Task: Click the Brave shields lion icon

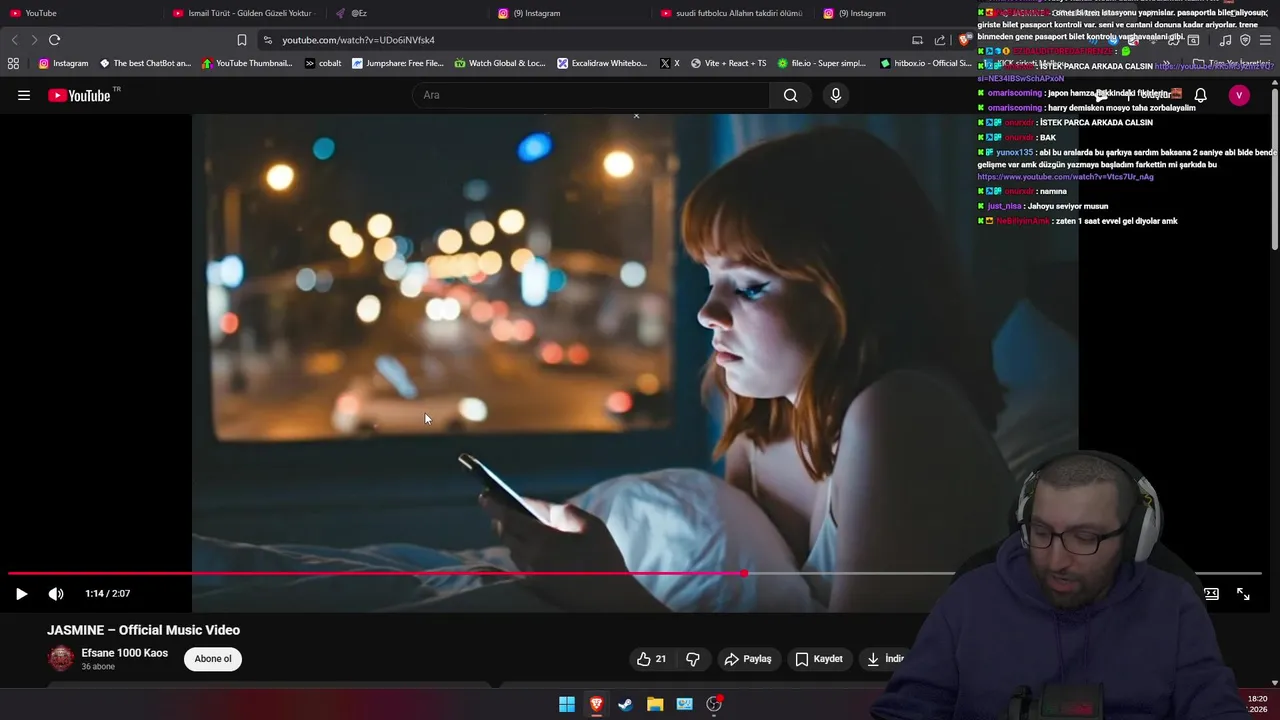Action: (x=964, y=40)
